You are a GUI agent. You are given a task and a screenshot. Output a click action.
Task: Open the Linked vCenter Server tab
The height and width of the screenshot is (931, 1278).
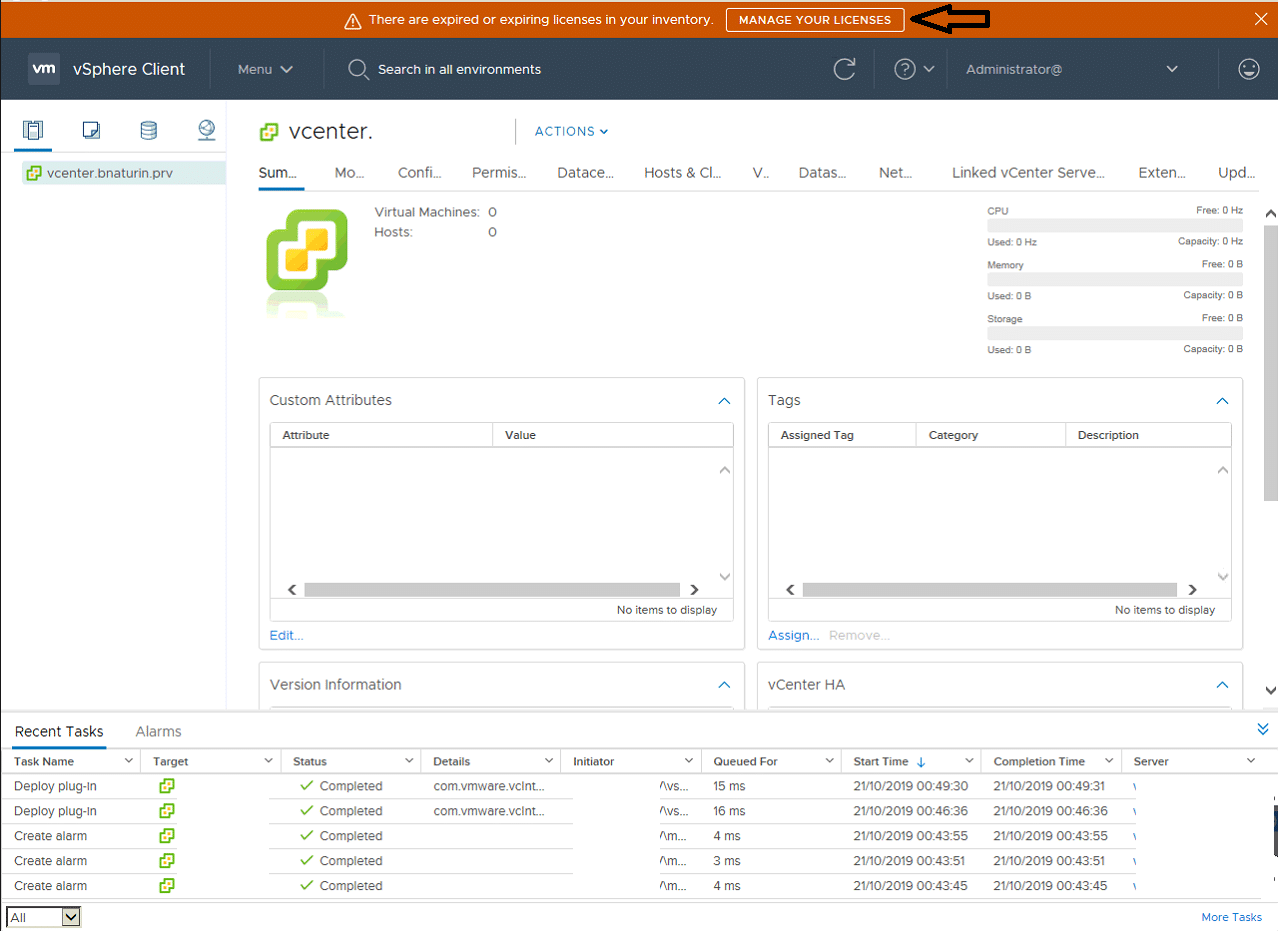pyautogui.click(x=1028, y=172)
